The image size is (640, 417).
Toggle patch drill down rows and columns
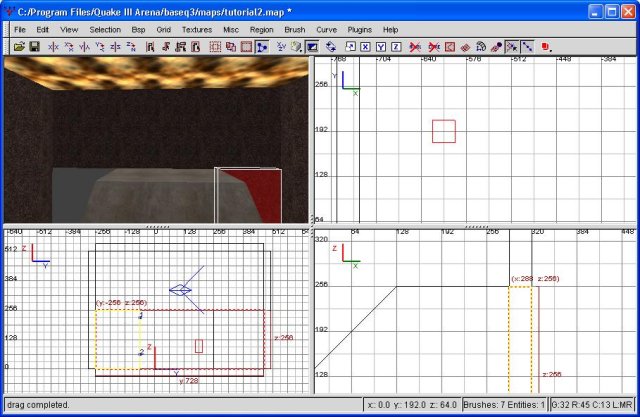527,47
